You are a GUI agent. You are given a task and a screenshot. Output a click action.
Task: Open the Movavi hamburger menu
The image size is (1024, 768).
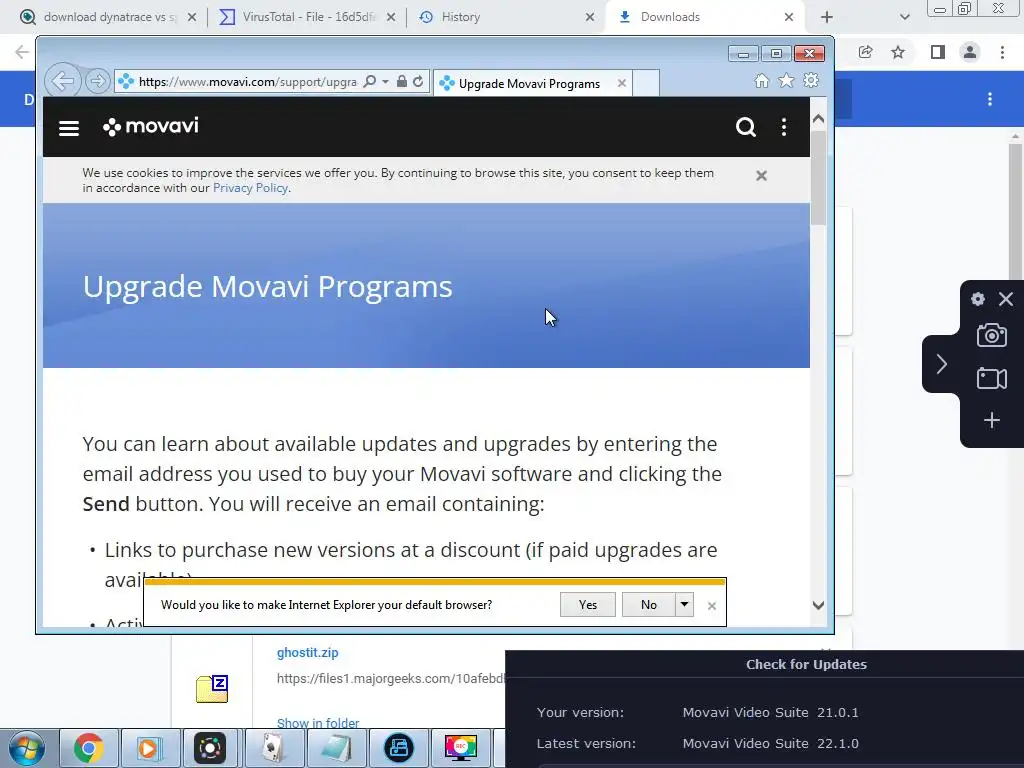[x=69, y=128]
